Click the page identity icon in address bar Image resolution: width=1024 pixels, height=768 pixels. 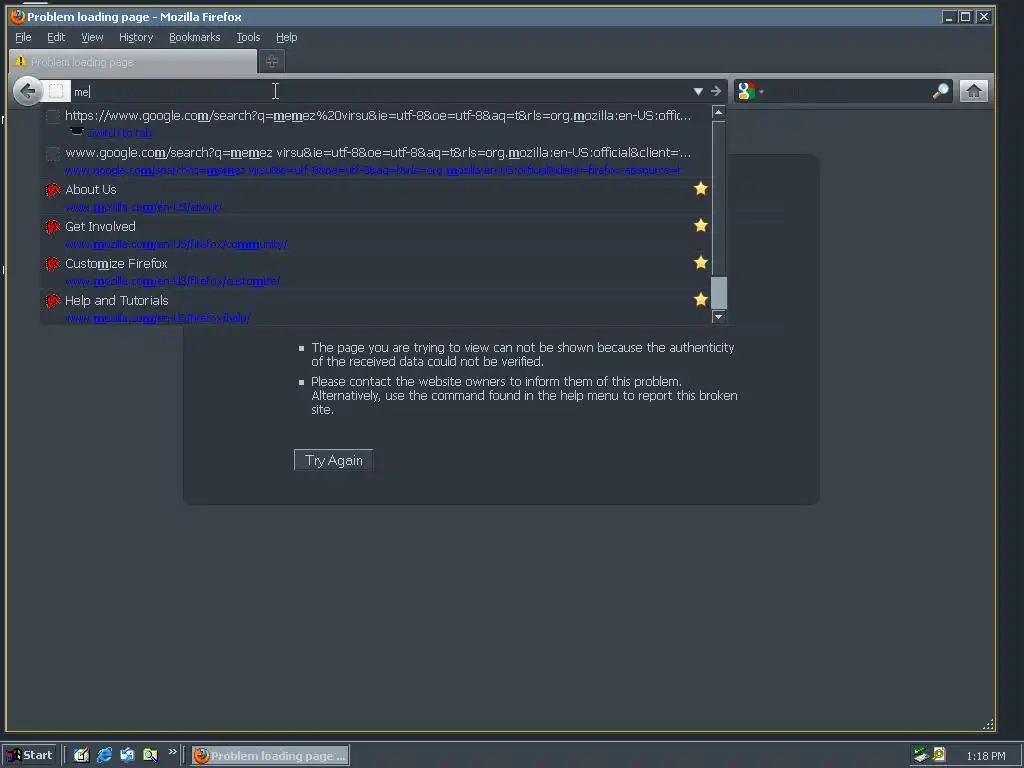pyautogui.click(x=56, y=91)
